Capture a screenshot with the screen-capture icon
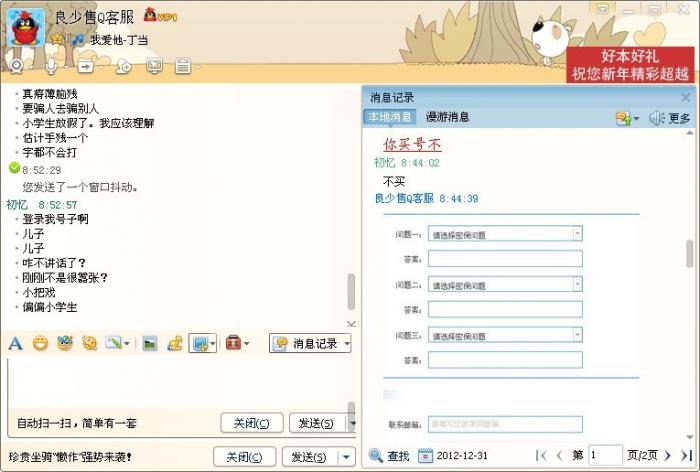The width and height of the screenshot is (700, 472). point(200,343)
